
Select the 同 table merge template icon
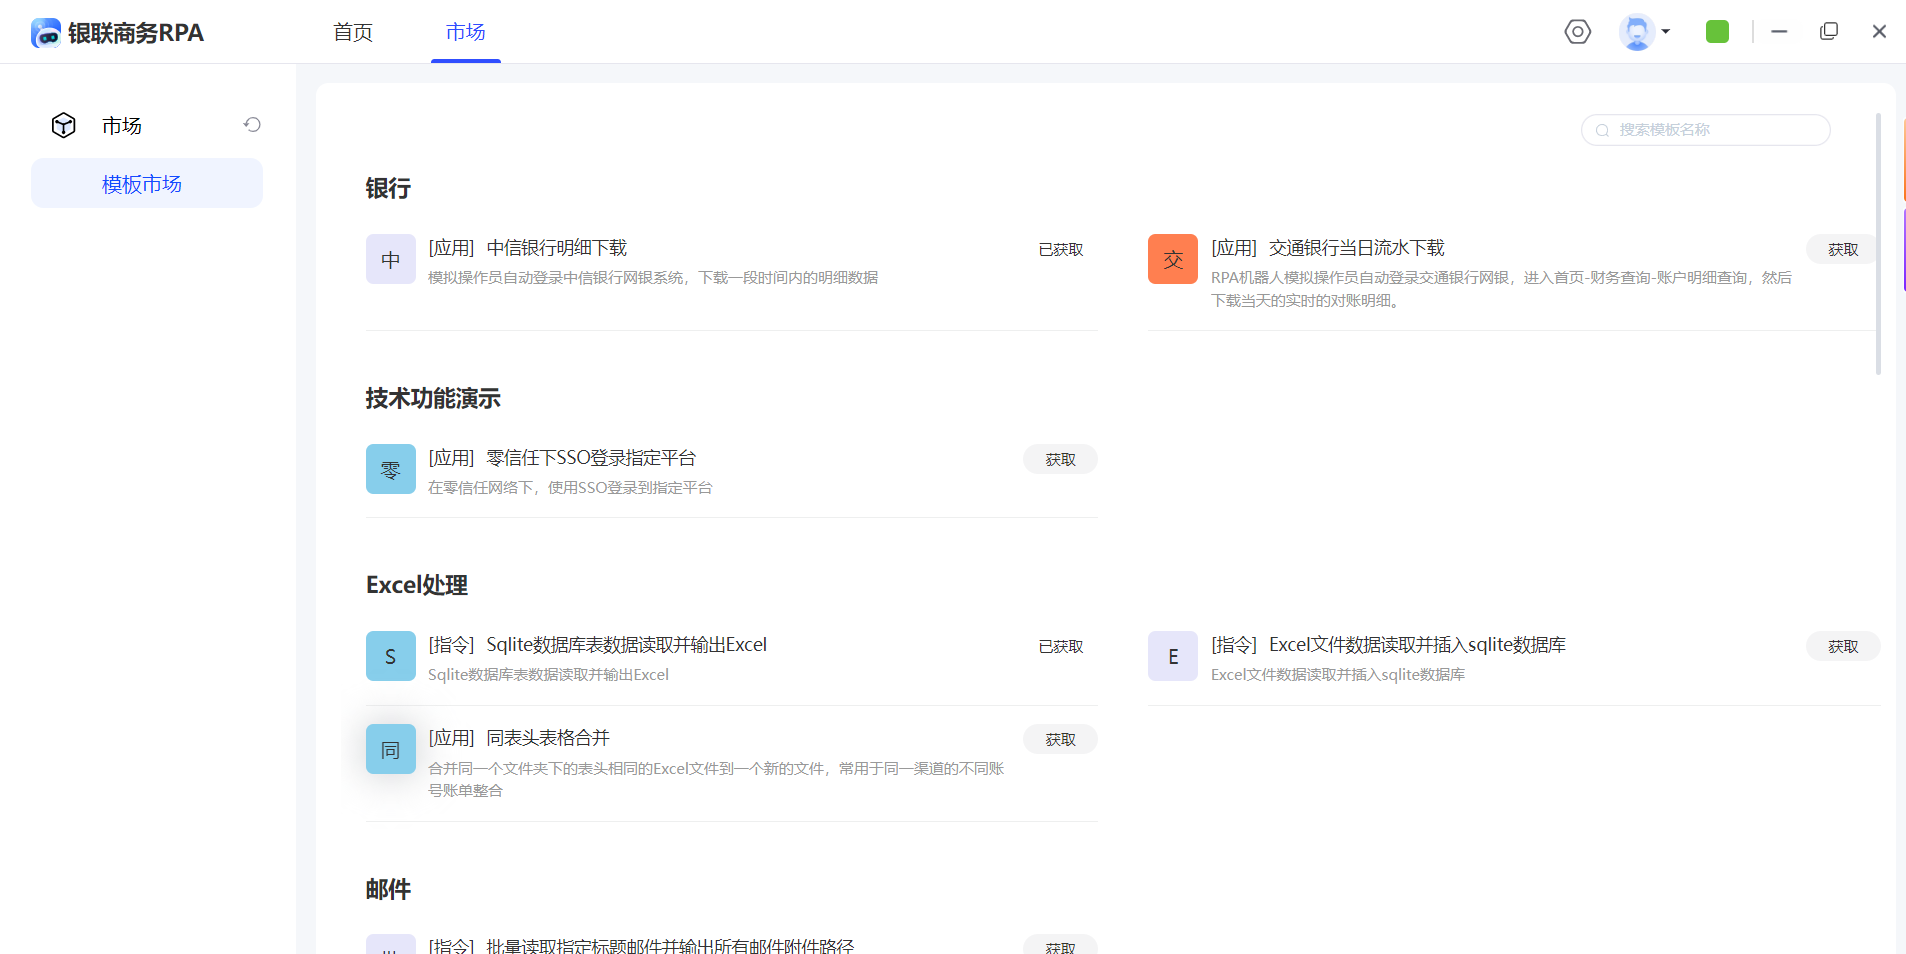(x=391, y=749)
